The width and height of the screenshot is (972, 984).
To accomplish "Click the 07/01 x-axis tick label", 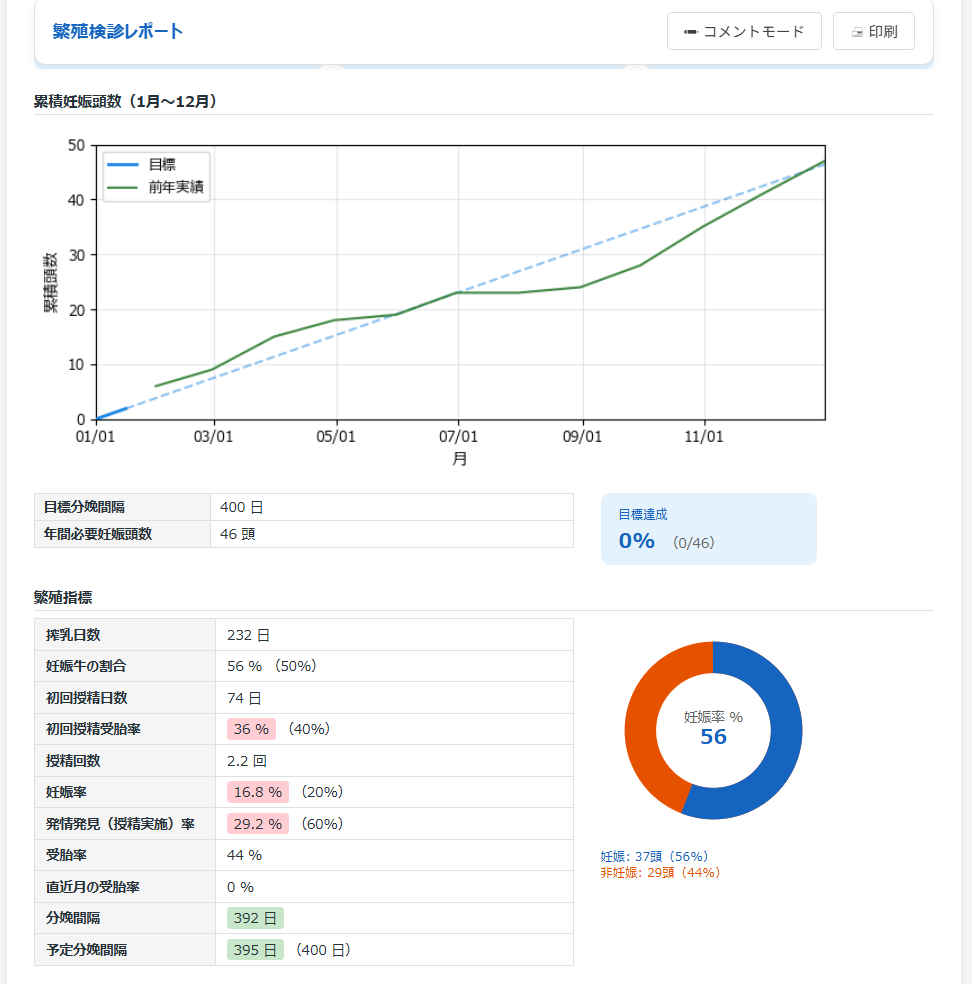I will (458, 436).
